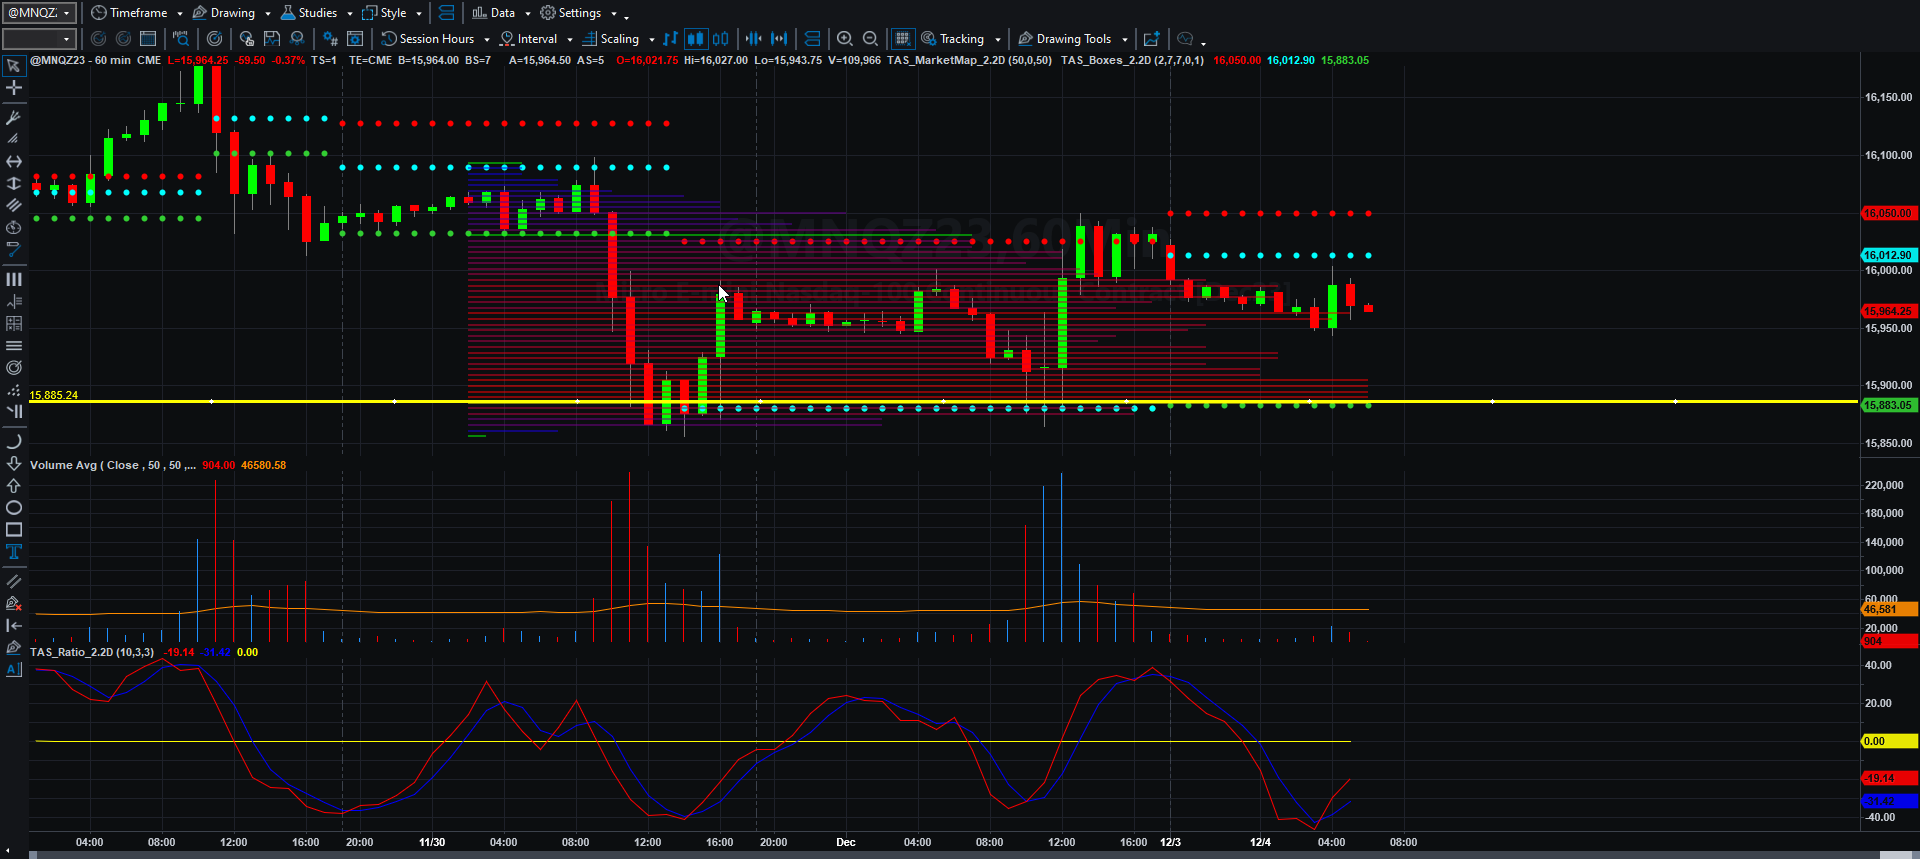Select the down arrow marker tool

coord(14,463)
